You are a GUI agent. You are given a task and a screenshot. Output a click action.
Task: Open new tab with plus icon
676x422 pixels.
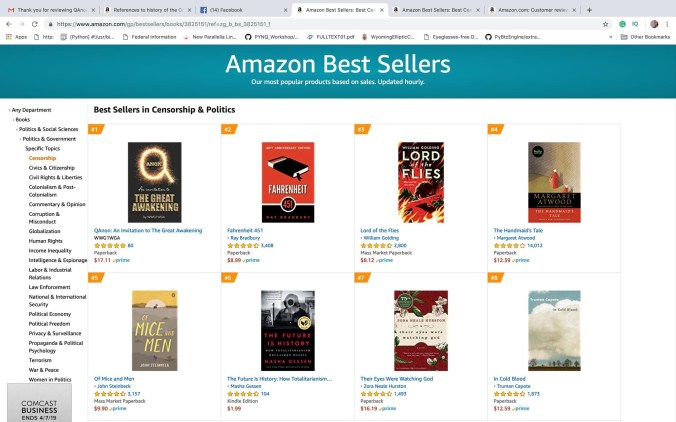(590, 8)
